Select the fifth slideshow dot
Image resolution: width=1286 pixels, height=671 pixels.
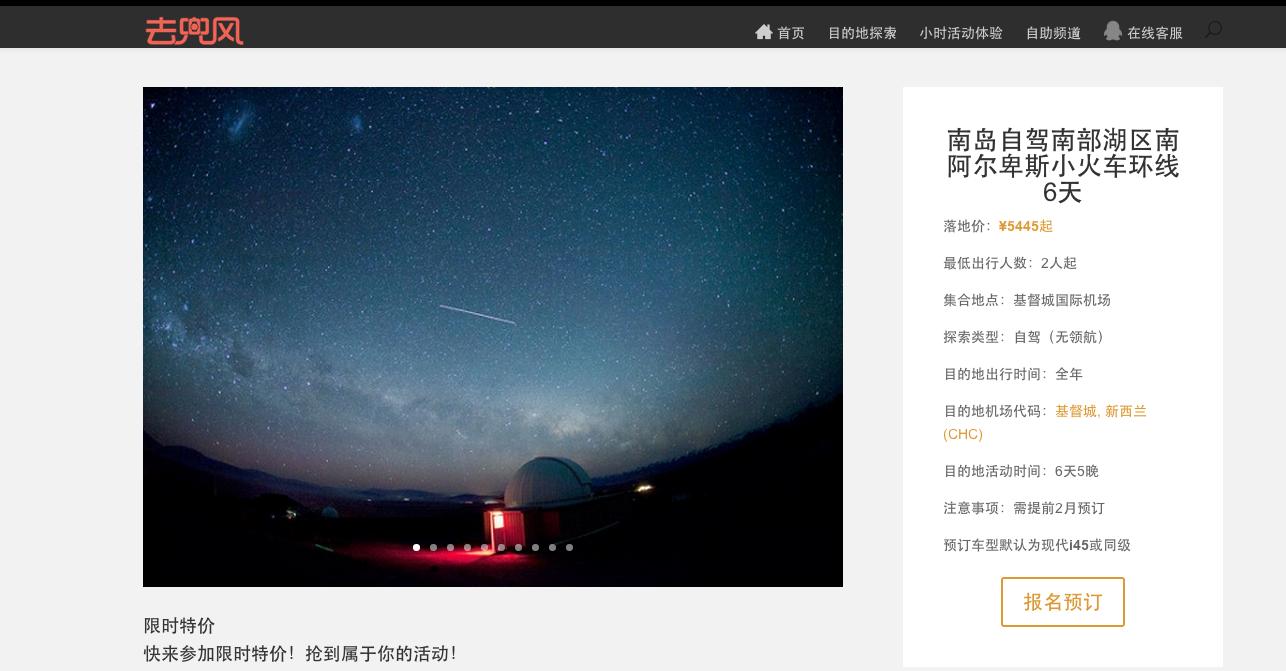tap(484, 547)
